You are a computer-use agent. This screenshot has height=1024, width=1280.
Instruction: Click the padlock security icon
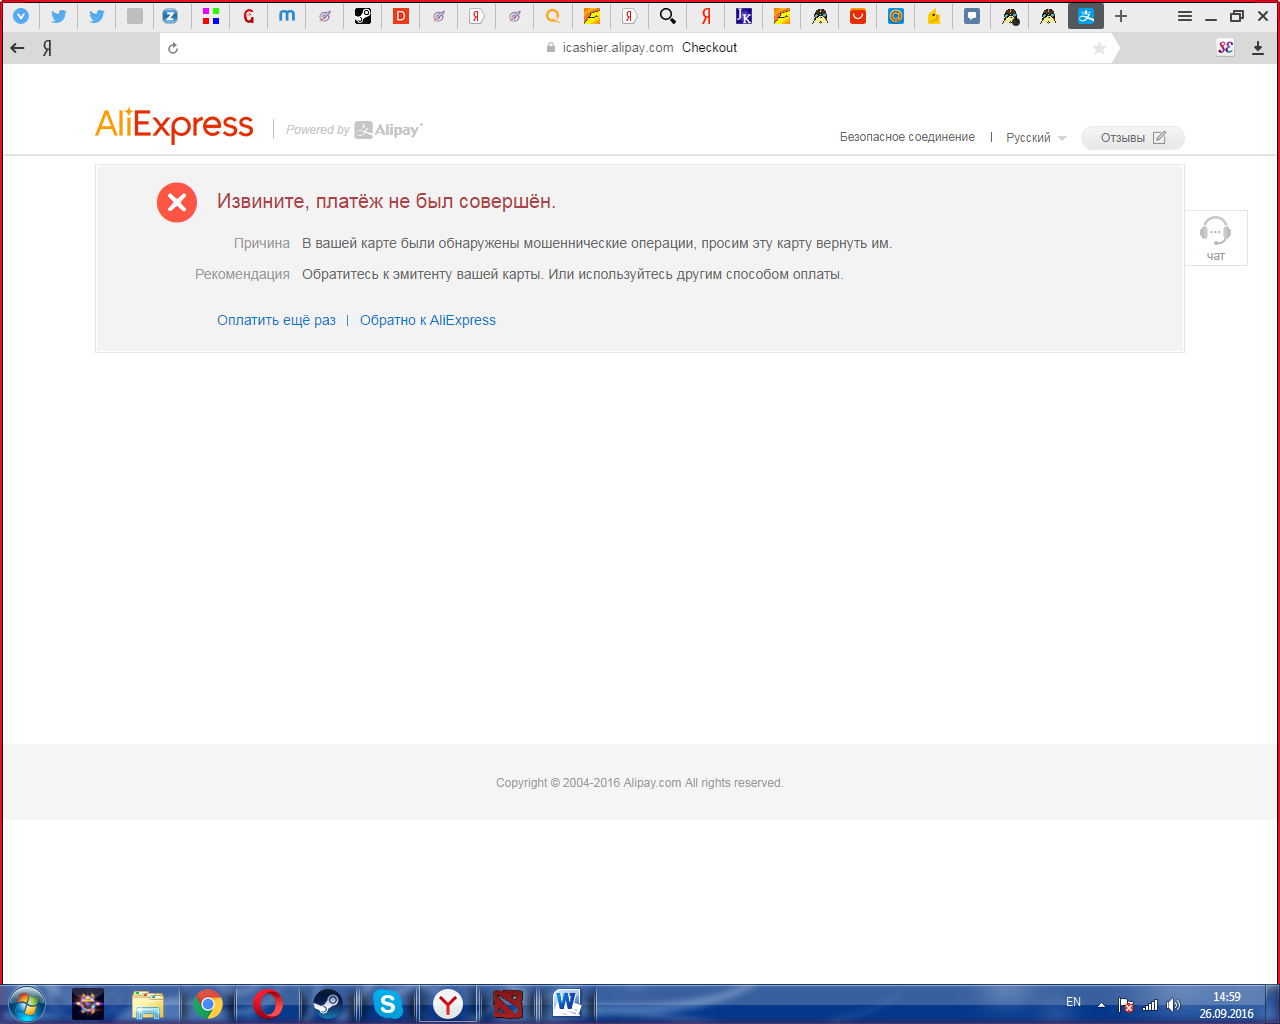click(x=551, y=47)
